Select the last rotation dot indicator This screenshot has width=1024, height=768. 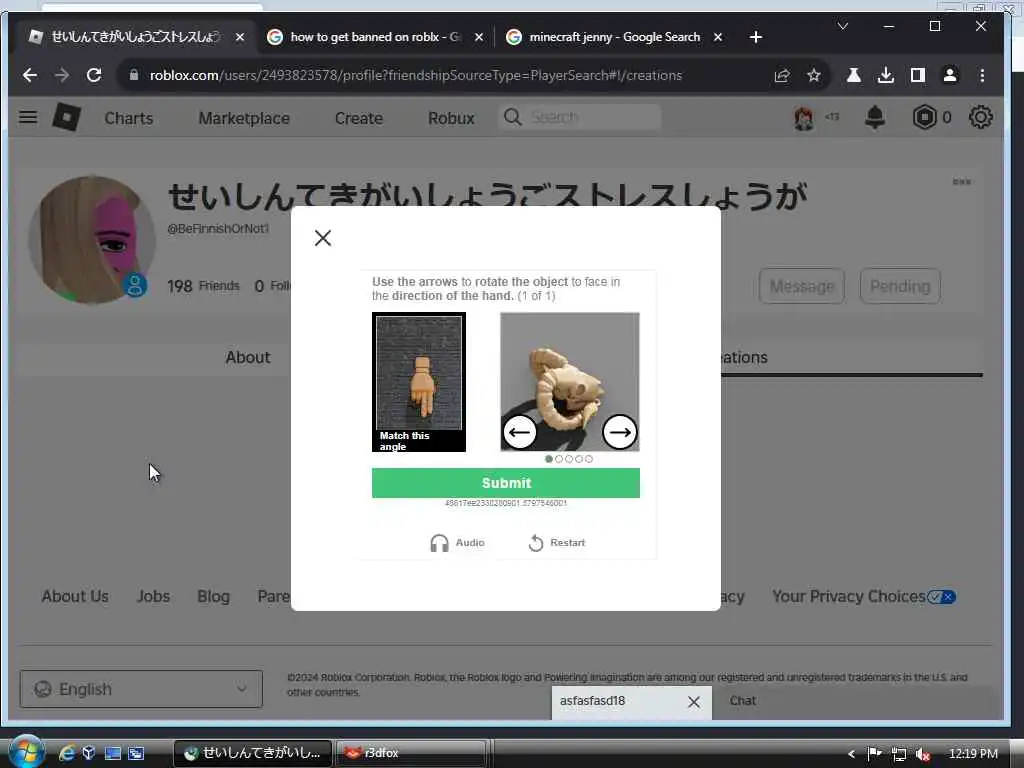click(x=589, y=459)
